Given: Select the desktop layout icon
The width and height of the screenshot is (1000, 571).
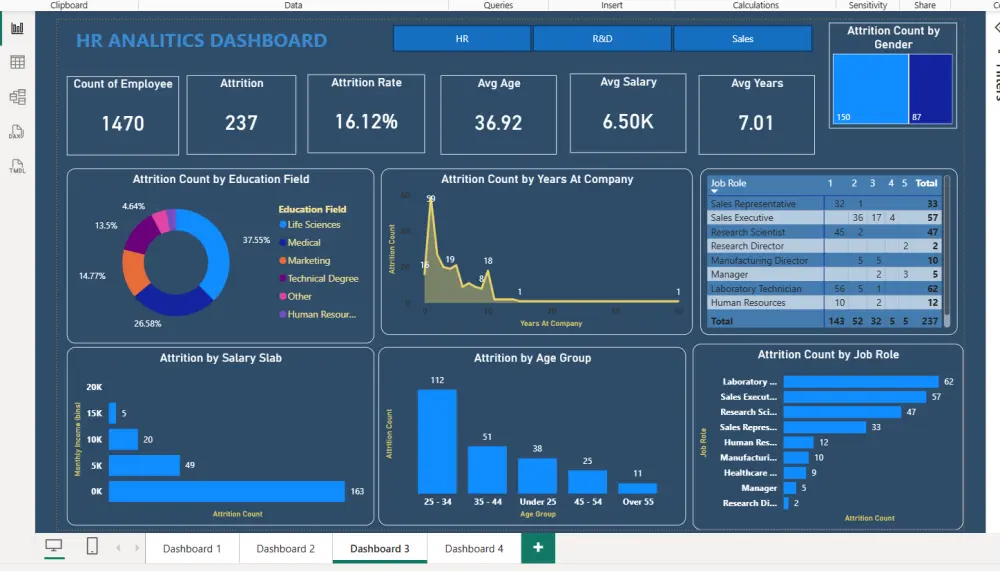Looking at the screenshot, I should (x=54, y=546).
